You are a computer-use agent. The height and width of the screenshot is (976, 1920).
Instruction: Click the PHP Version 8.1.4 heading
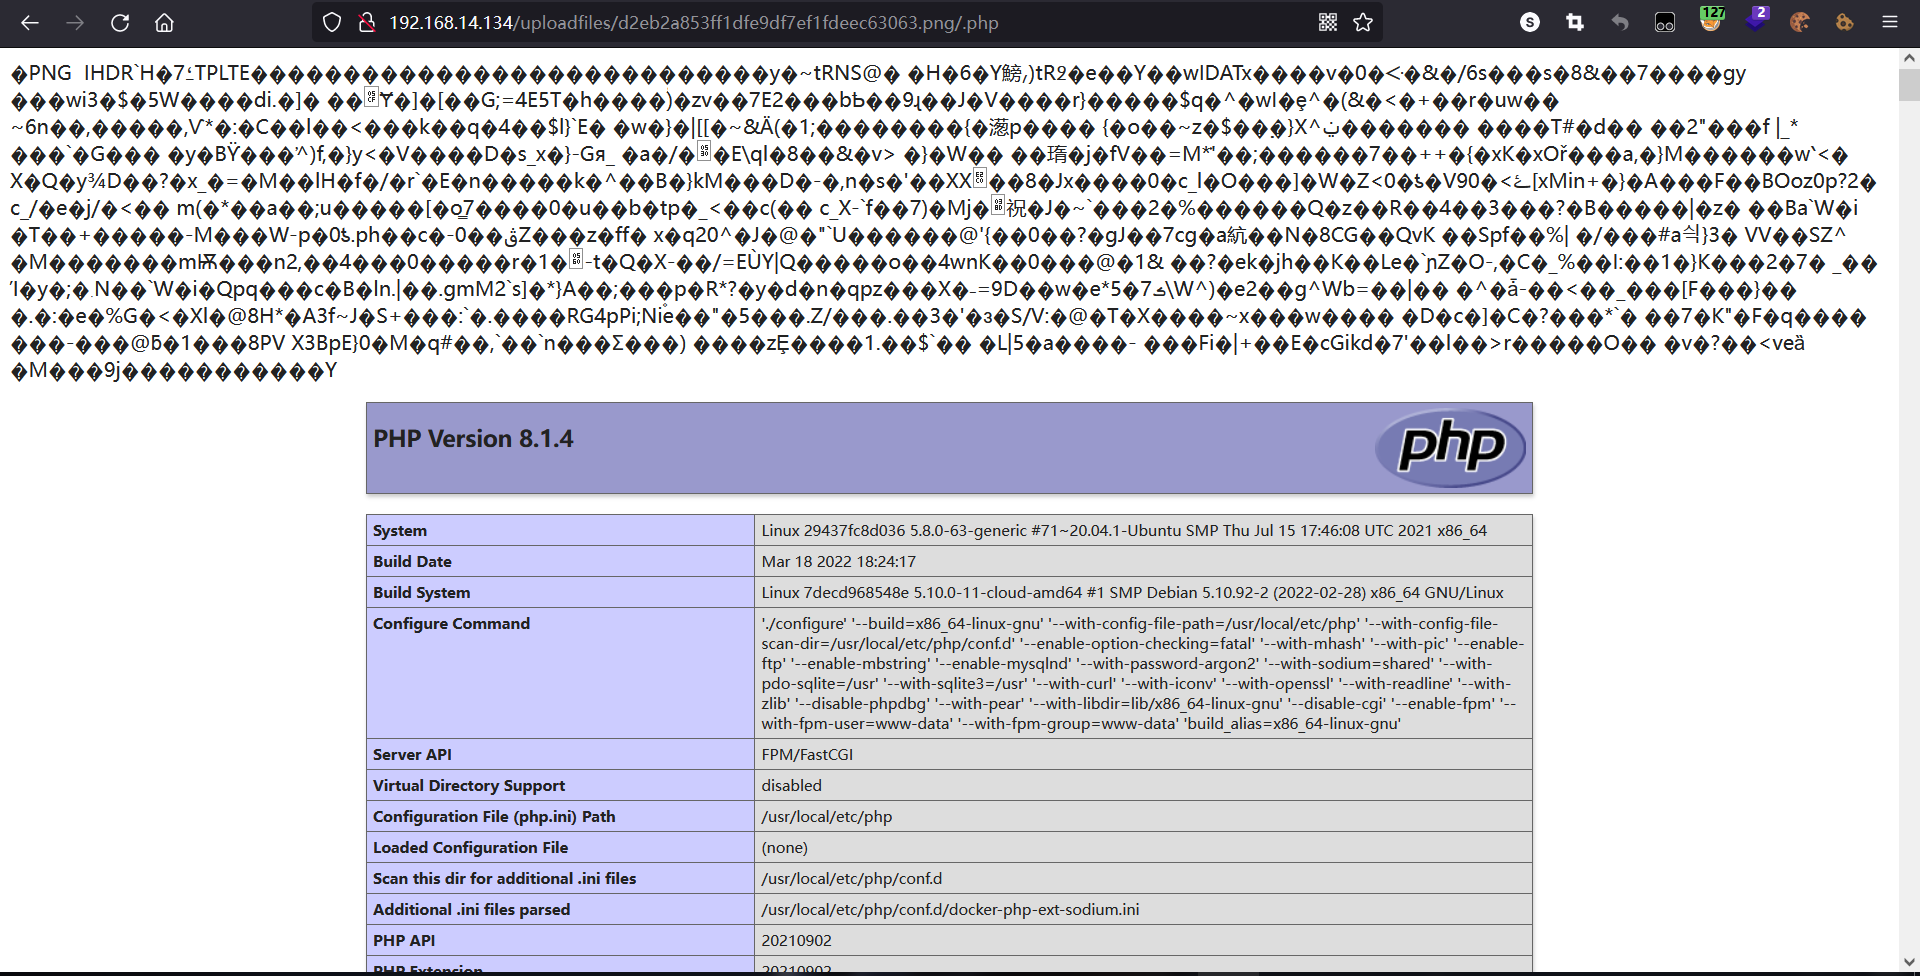click(x=473, y=439)
